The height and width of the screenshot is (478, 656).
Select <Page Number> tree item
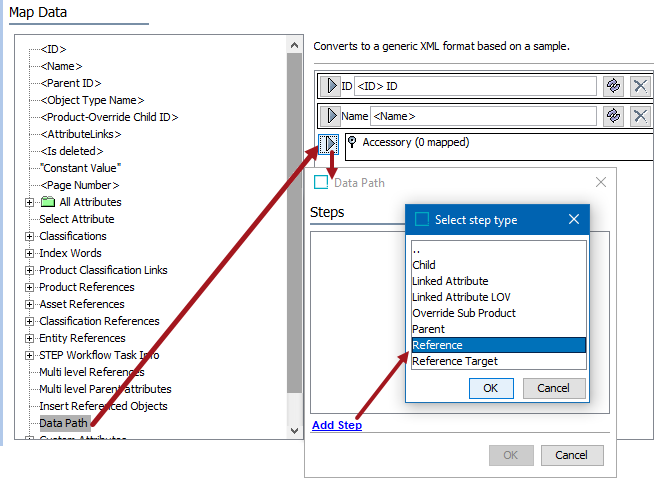80,185
